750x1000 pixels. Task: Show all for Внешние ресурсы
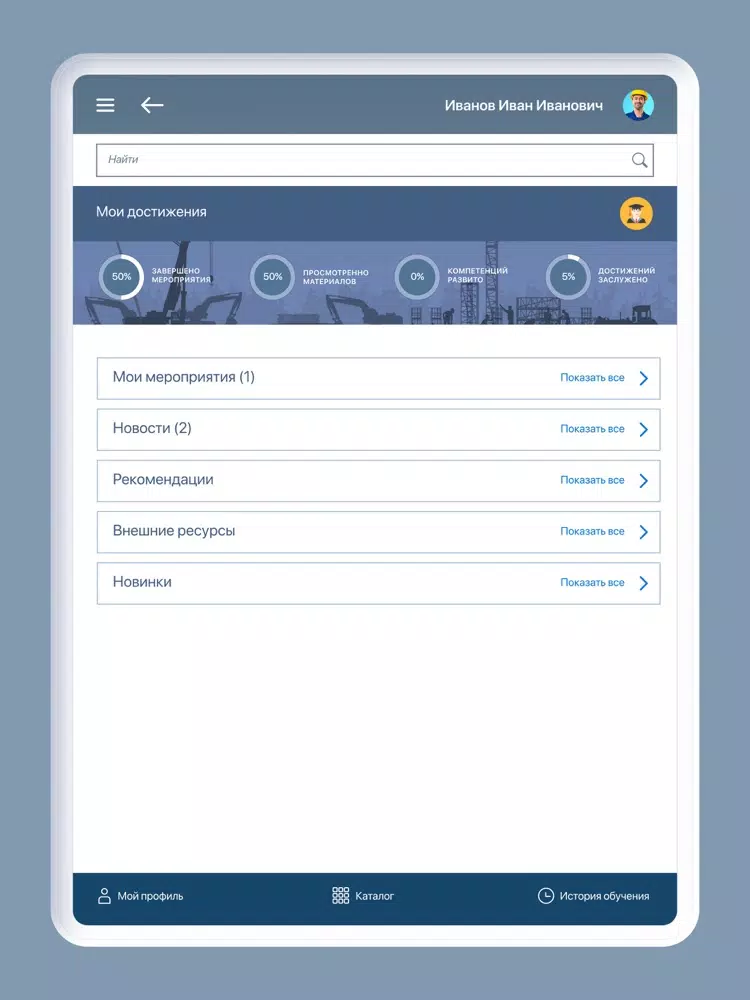(x=592, y=531)
